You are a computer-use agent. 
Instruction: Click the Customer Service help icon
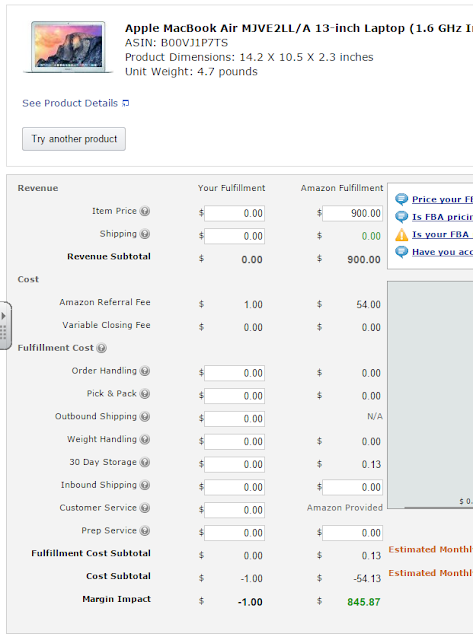click(144, 508)
